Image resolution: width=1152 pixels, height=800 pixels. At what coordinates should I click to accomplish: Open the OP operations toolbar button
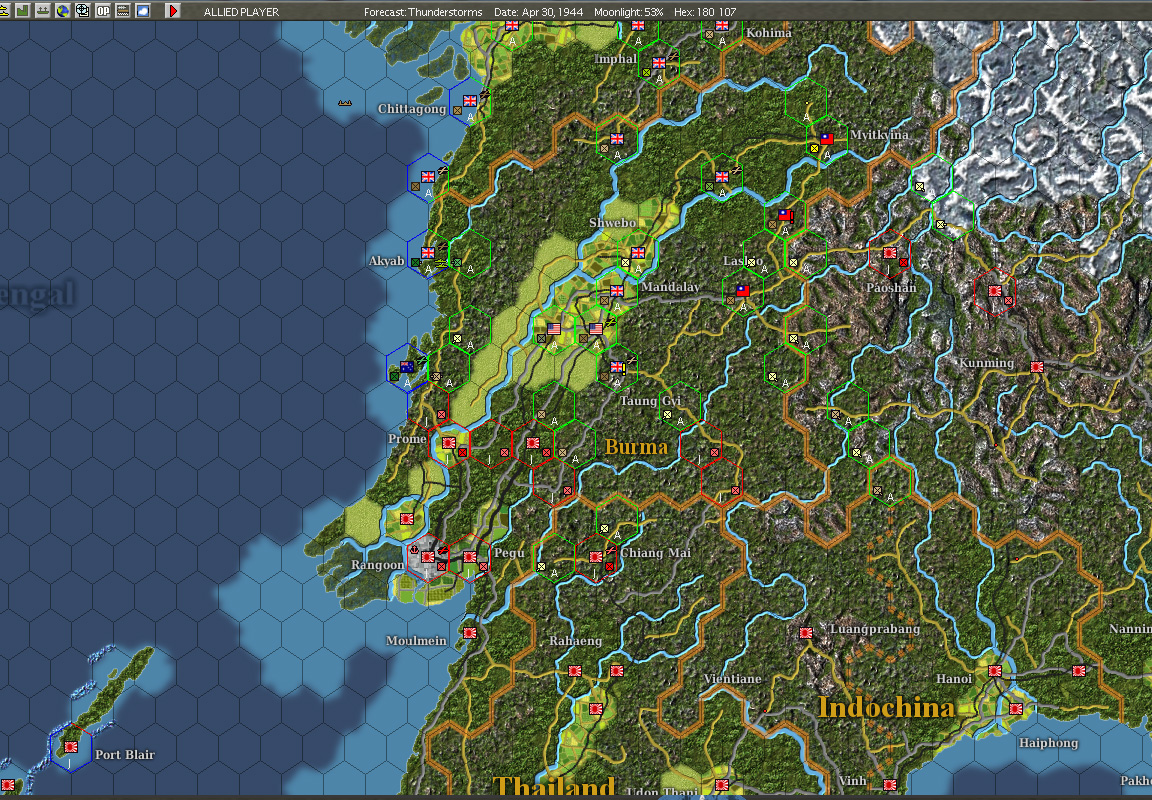click(103, 11)
